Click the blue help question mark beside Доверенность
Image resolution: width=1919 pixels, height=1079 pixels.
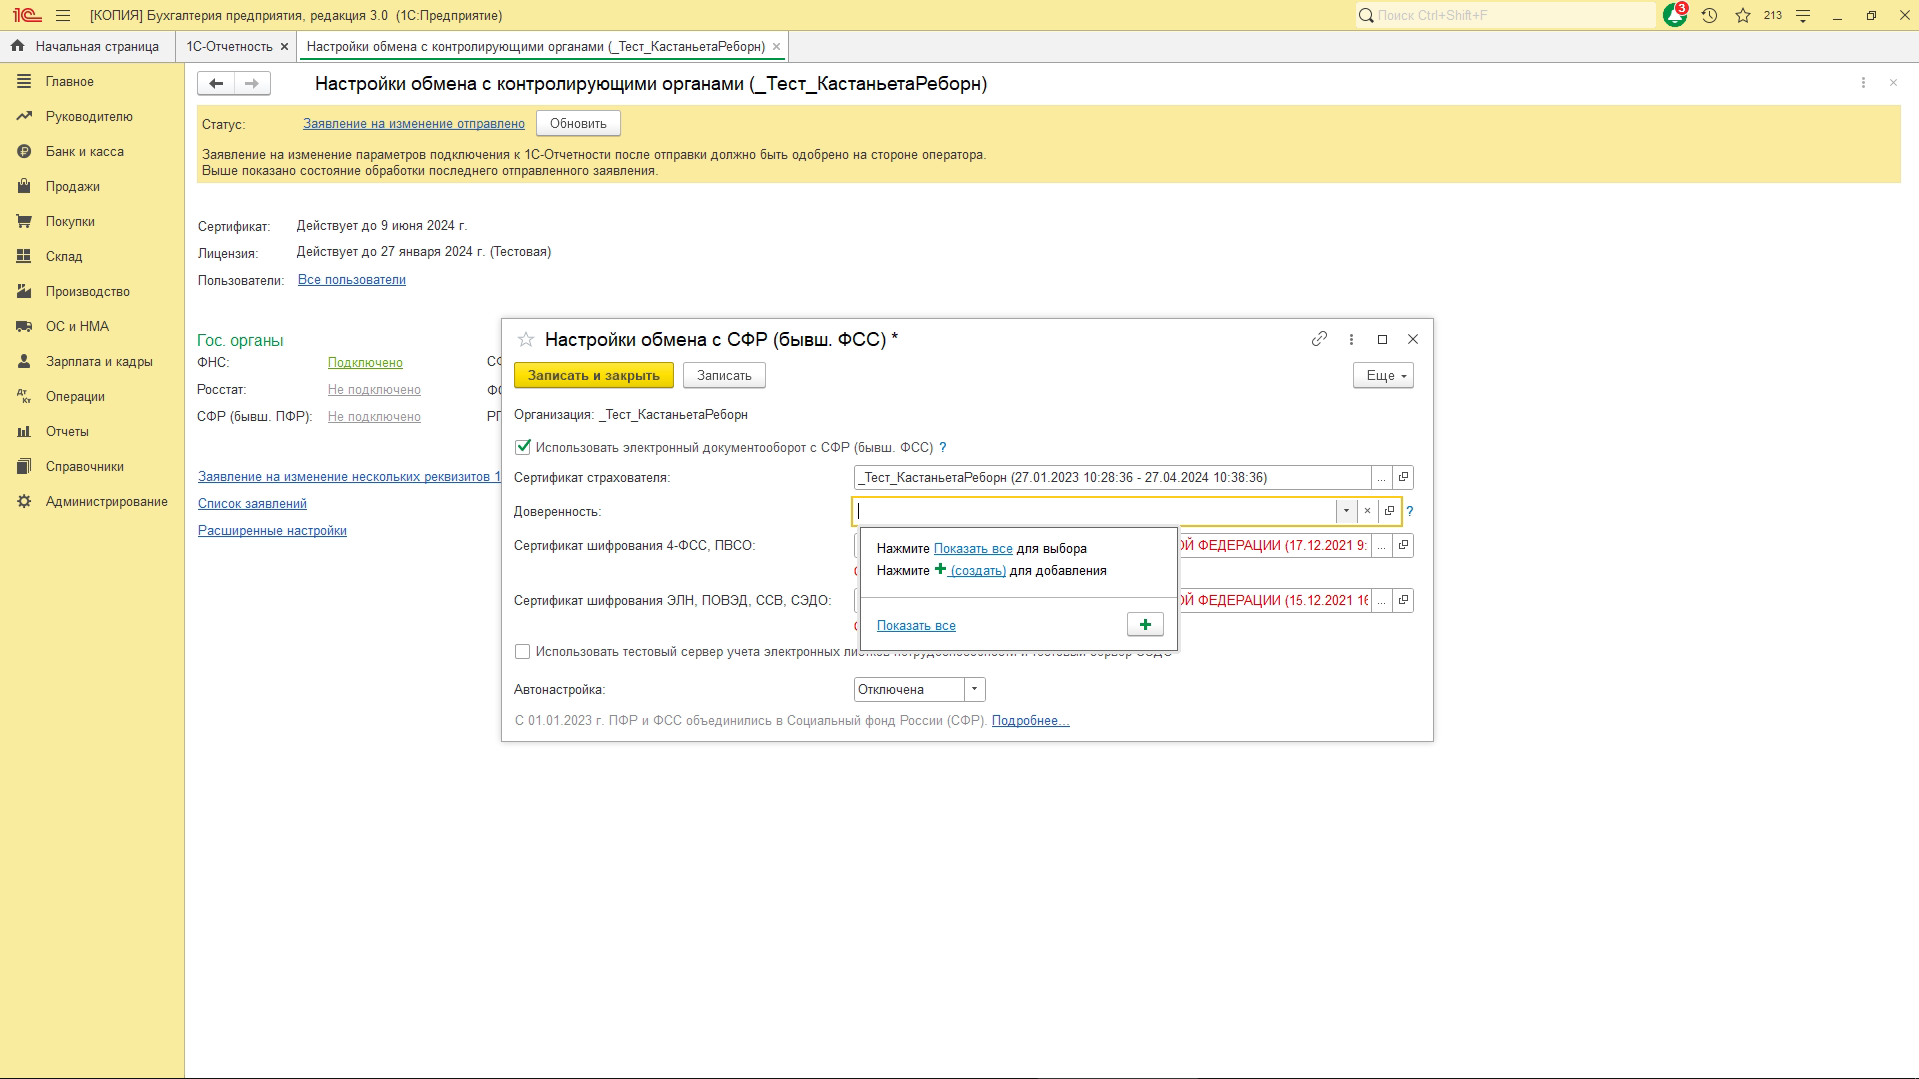coord(1410,511)
